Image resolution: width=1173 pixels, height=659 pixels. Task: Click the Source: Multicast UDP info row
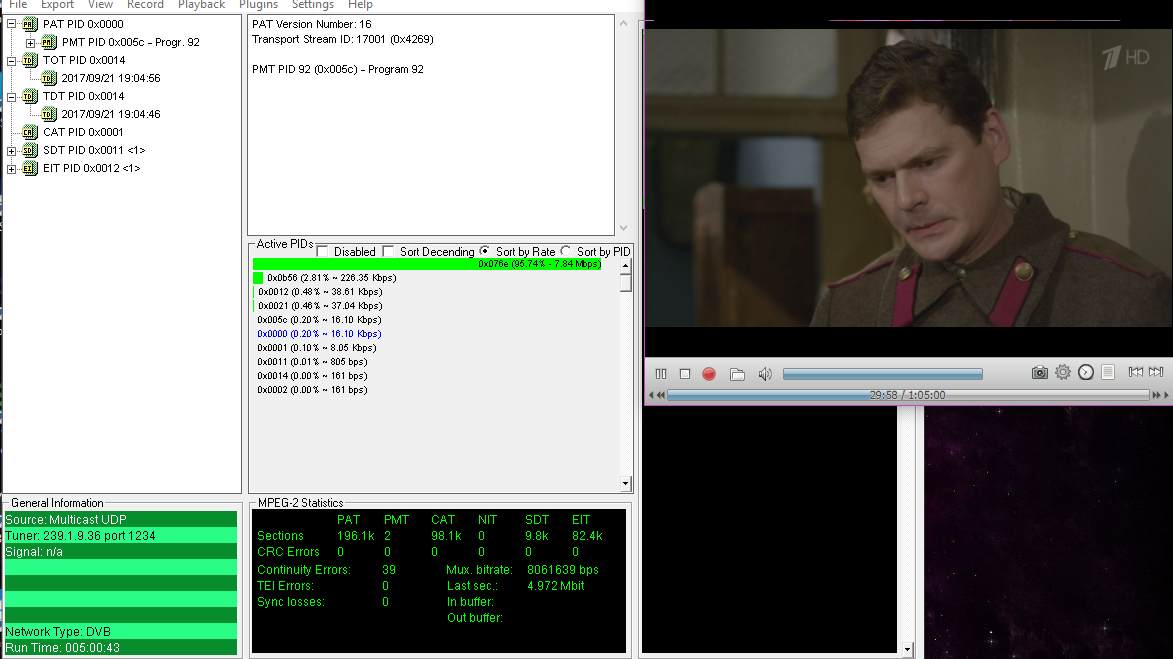[121, 520]
